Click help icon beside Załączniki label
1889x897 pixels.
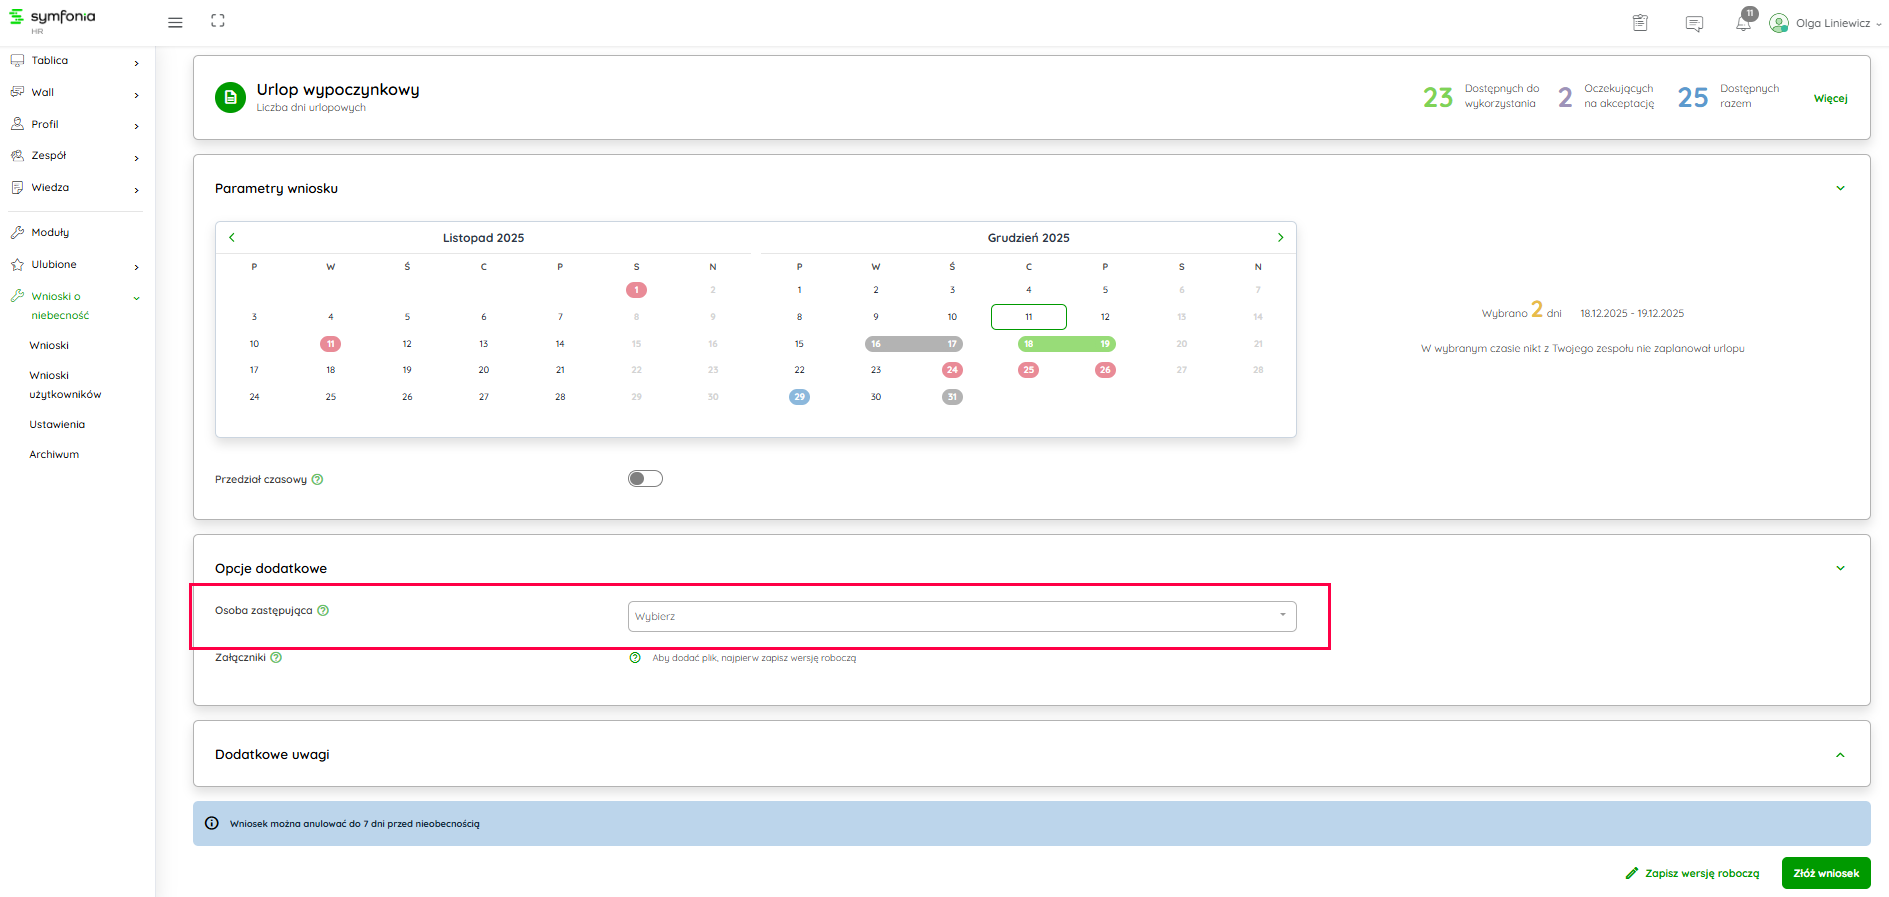click(x=276, y=658)
